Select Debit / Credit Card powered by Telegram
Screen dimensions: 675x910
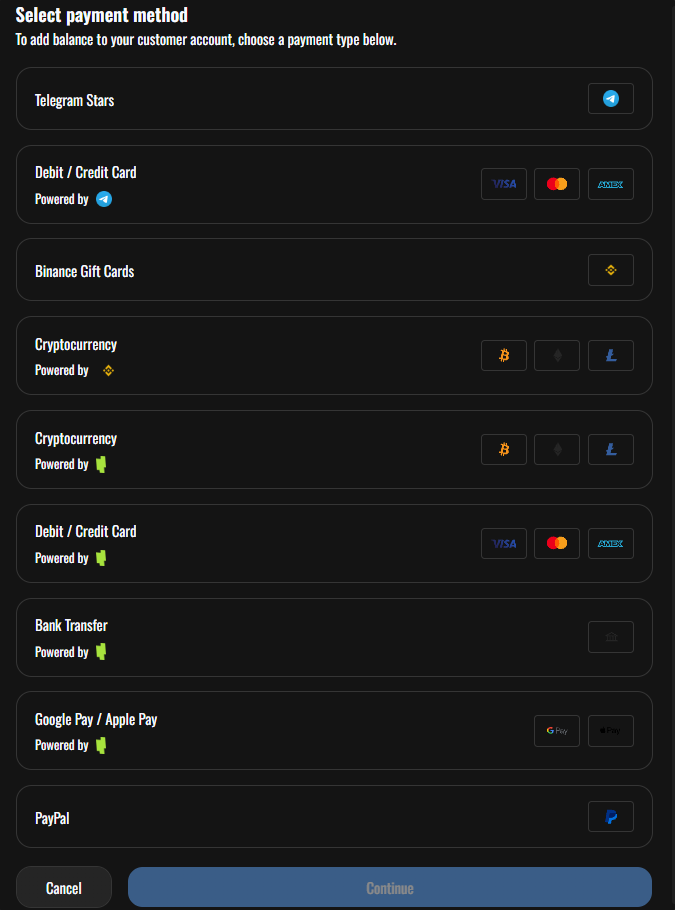coord(300,184)
